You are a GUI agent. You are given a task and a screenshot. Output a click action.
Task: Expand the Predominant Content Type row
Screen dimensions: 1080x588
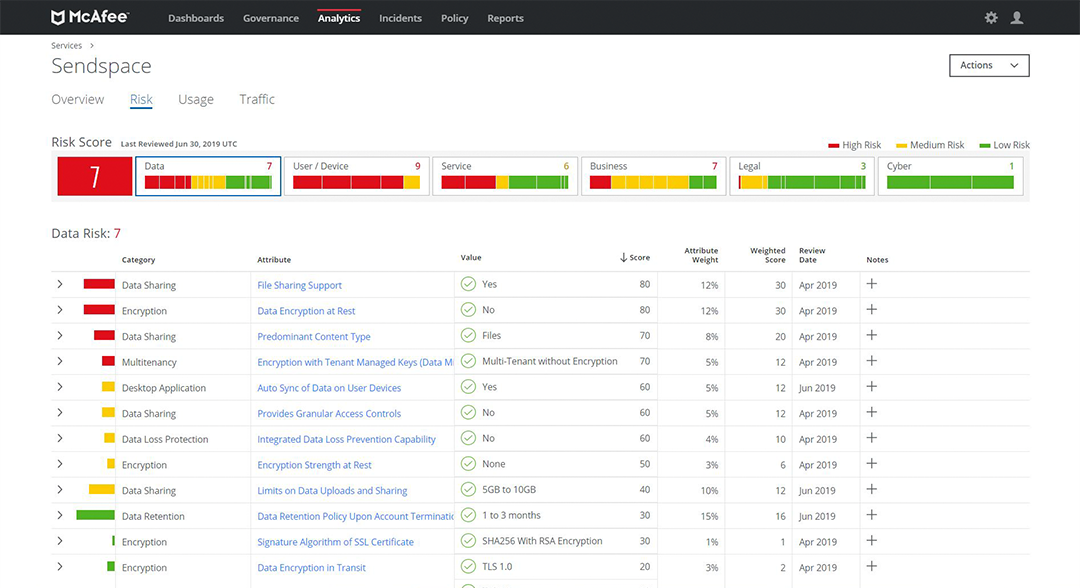click(x=60, y=335)
